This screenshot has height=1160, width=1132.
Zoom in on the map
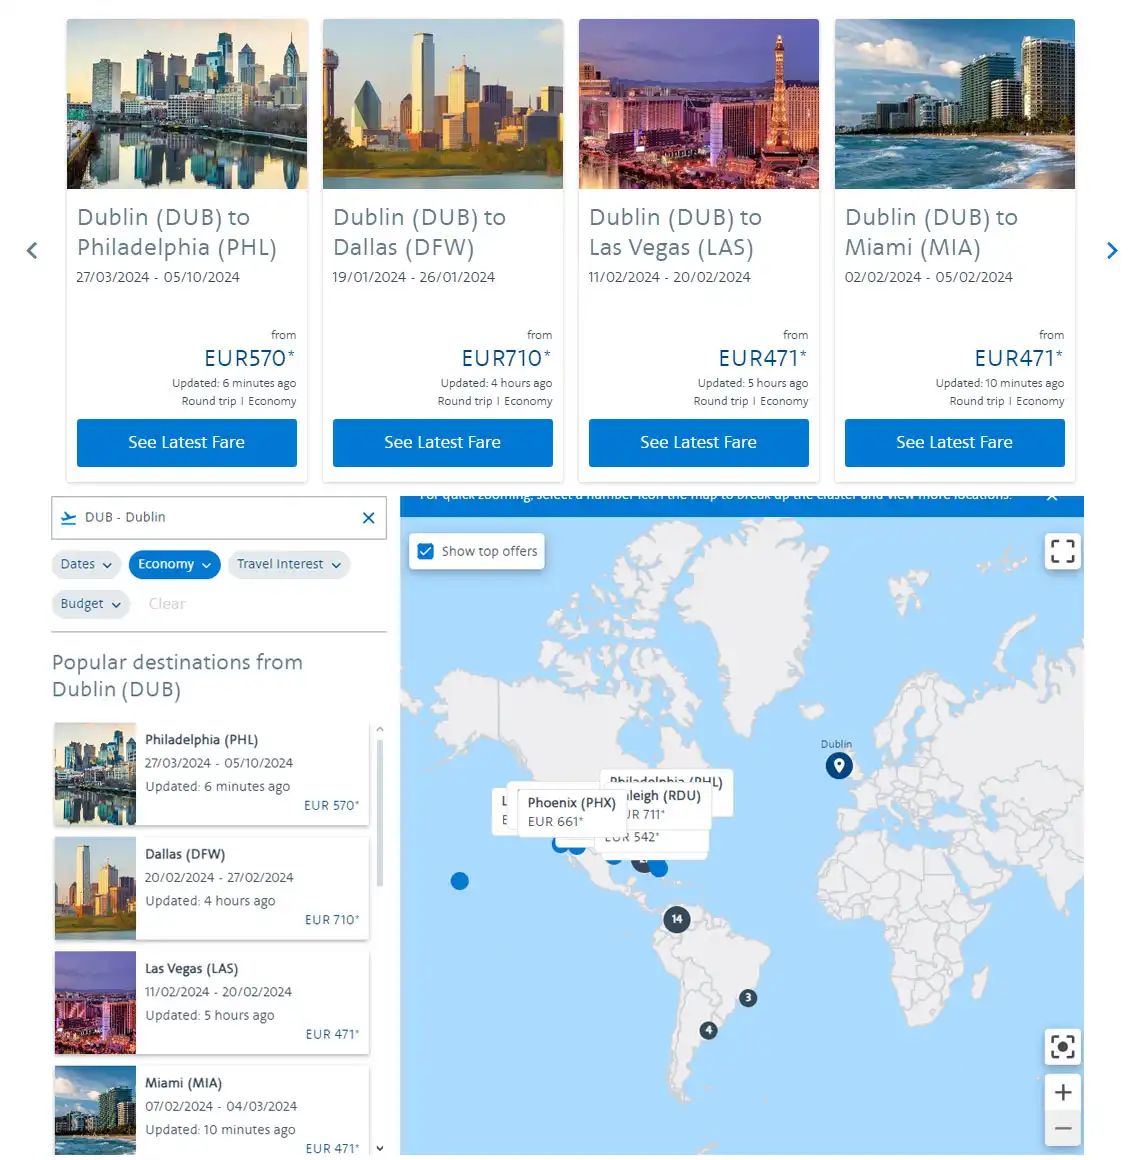coord(1062,1093)
